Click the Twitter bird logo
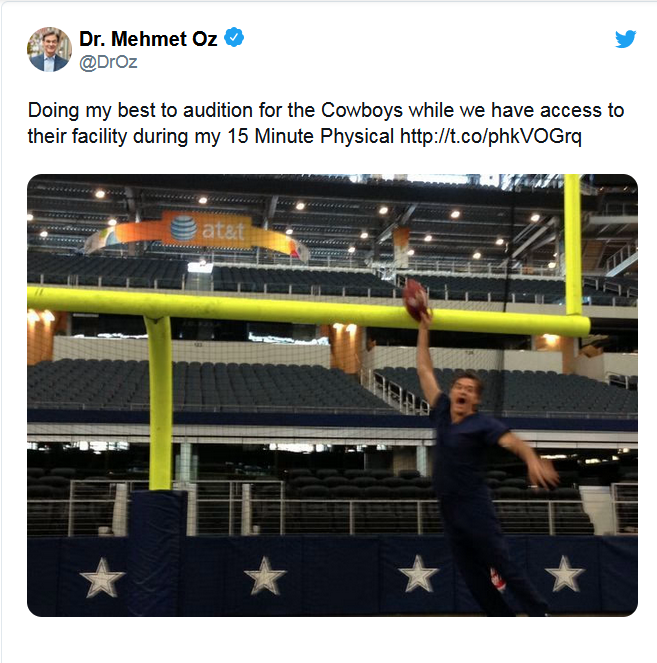This screenshot has width=657, height=663. (x=625, y=39)
